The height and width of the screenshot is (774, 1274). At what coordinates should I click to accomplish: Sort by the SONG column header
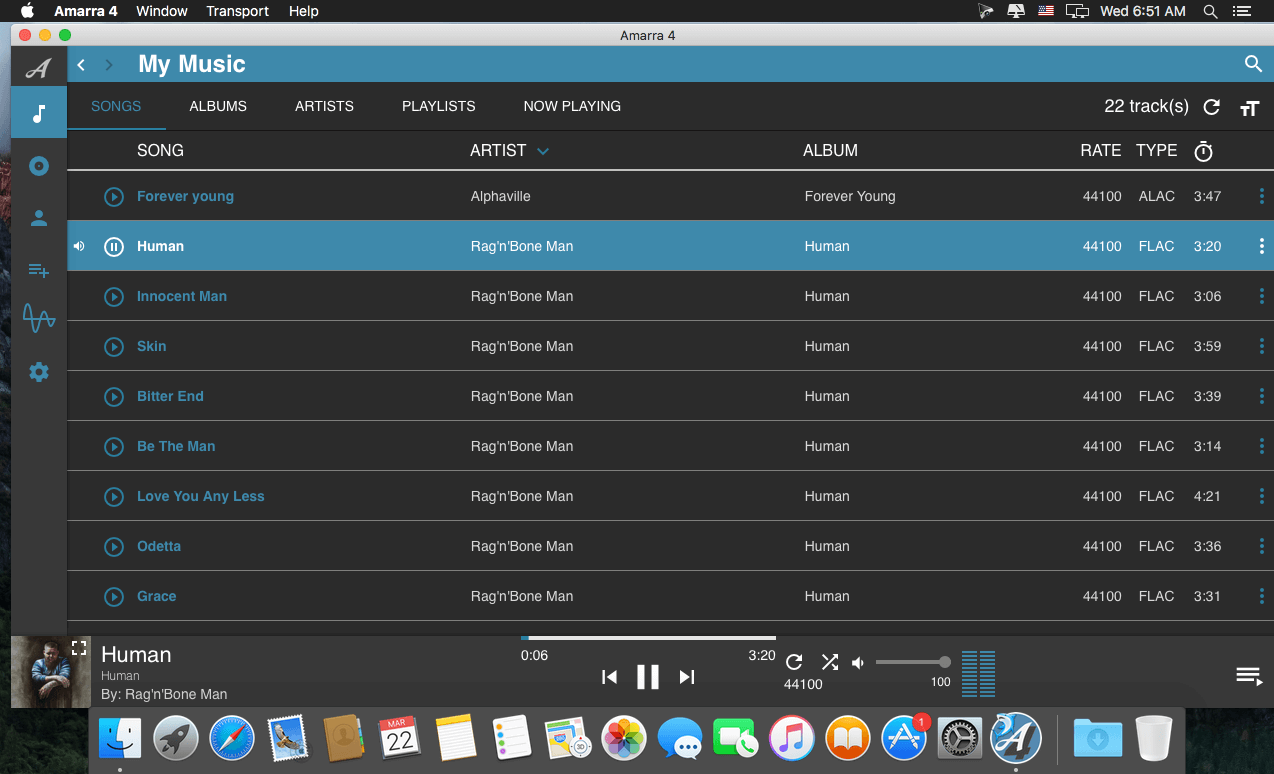160,150
